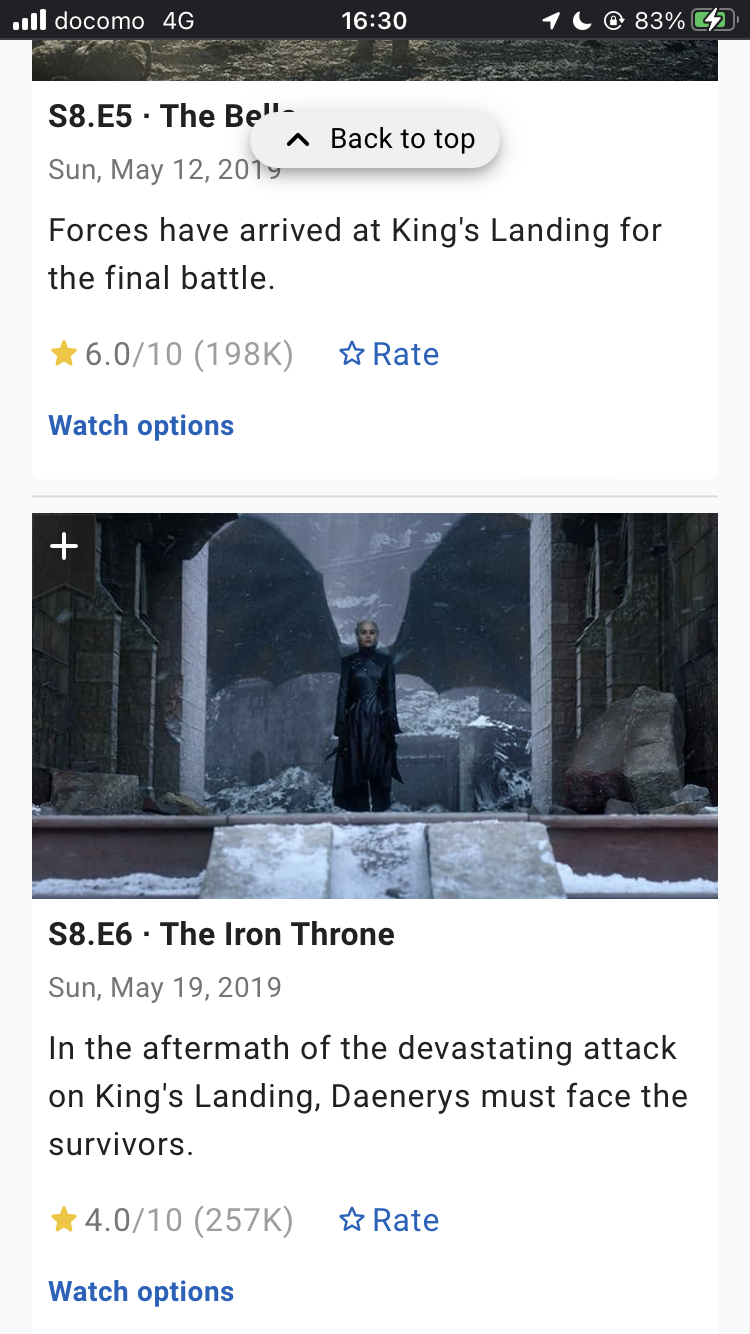Viewport: 750px width, 1334px height.
Task: Tap the yellow star next to 6.0/10
Action: [63, 354]
